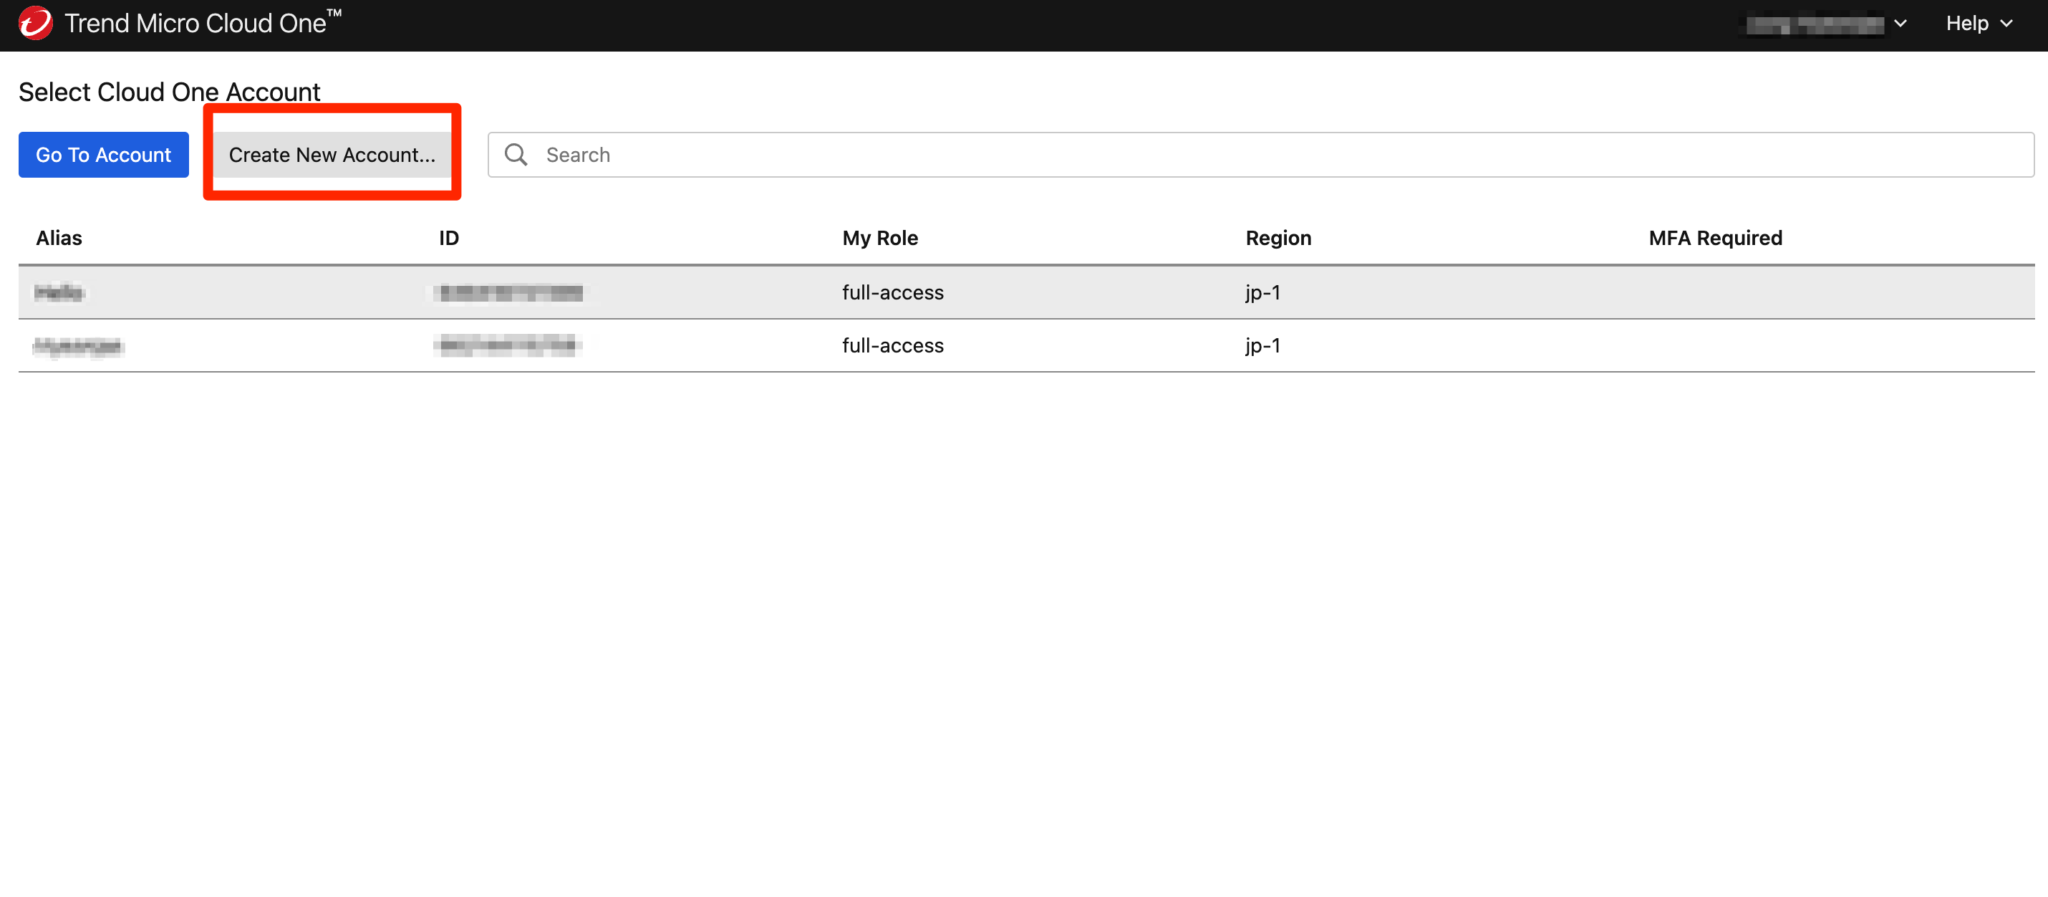Screen dimensions: 2048x897
Task: Select the first account's blurred alias
Action: click(60, 292)
